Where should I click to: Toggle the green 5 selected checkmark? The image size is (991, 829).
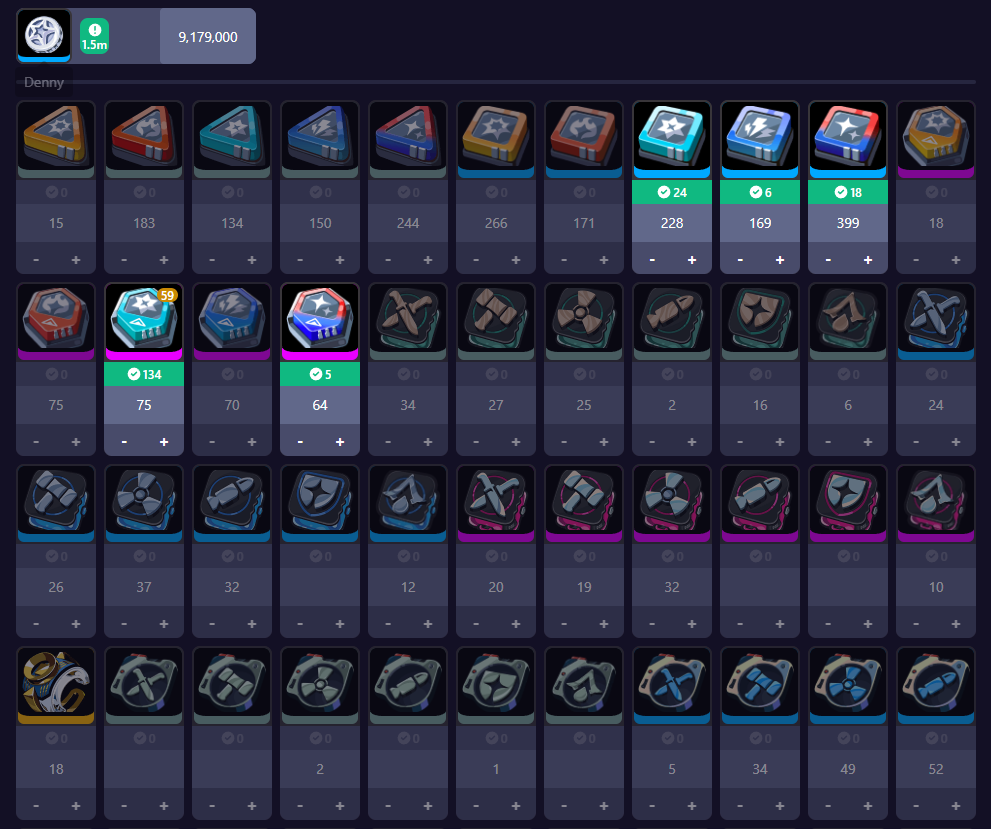pyautogui.click(x=320, y=374)
